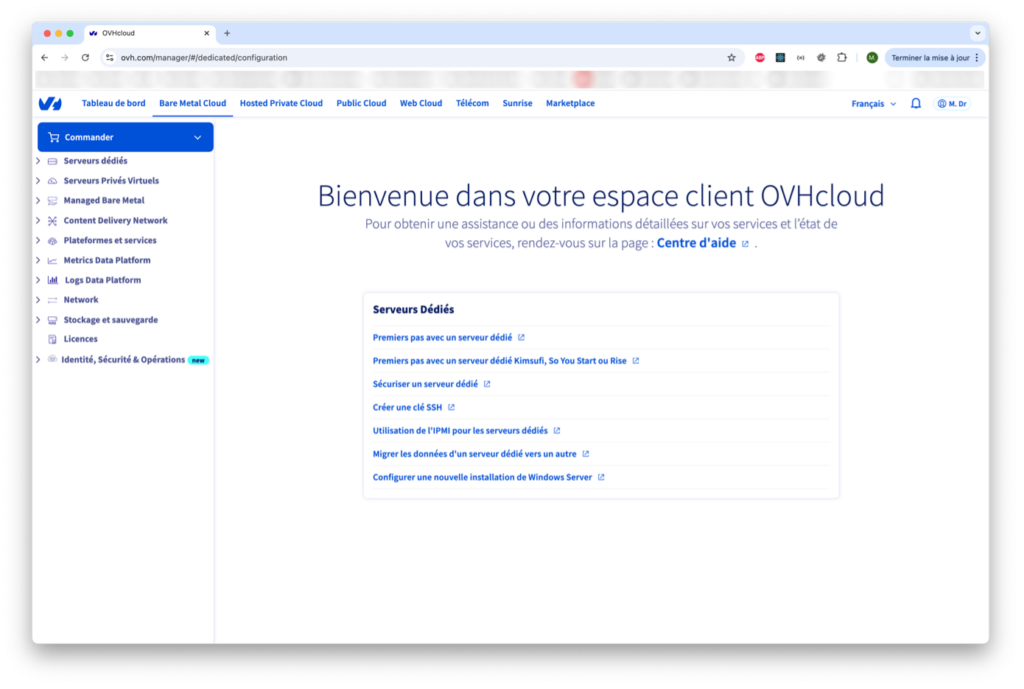The height and width of the screenshot is (689, 1024).
Task: Open the Tableau de bord tab
Action: 114,103
